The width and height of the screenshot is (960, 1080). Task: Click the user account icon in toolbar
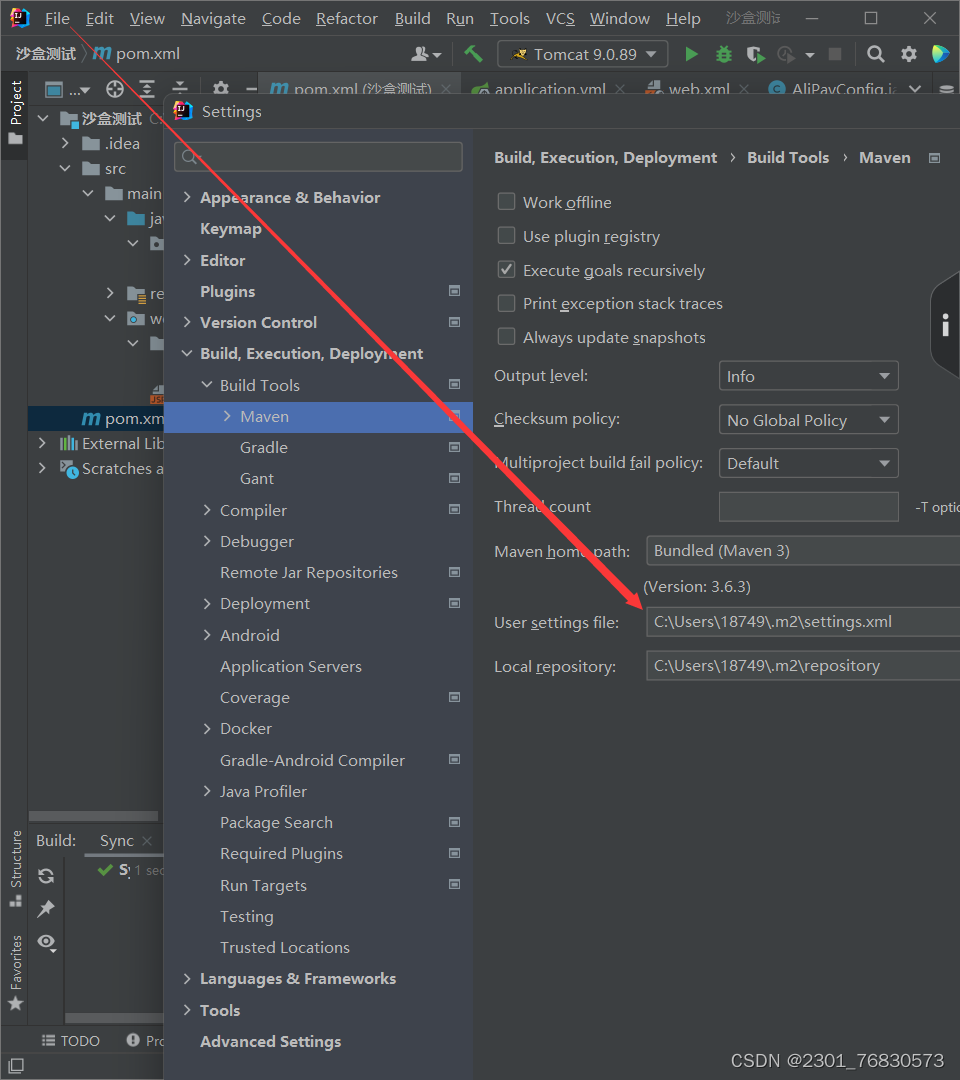(x=426, y=54)
